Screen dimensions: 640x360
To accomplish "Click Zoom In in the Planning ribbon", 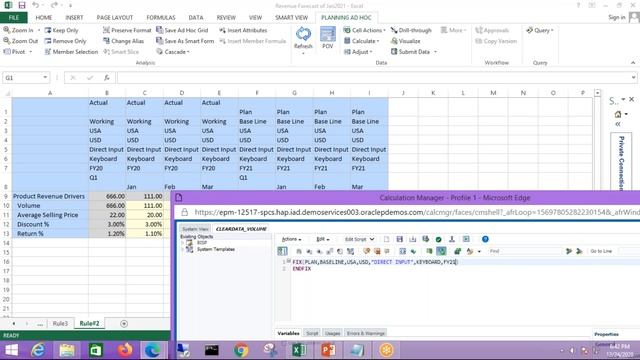I will pos(18,30).
